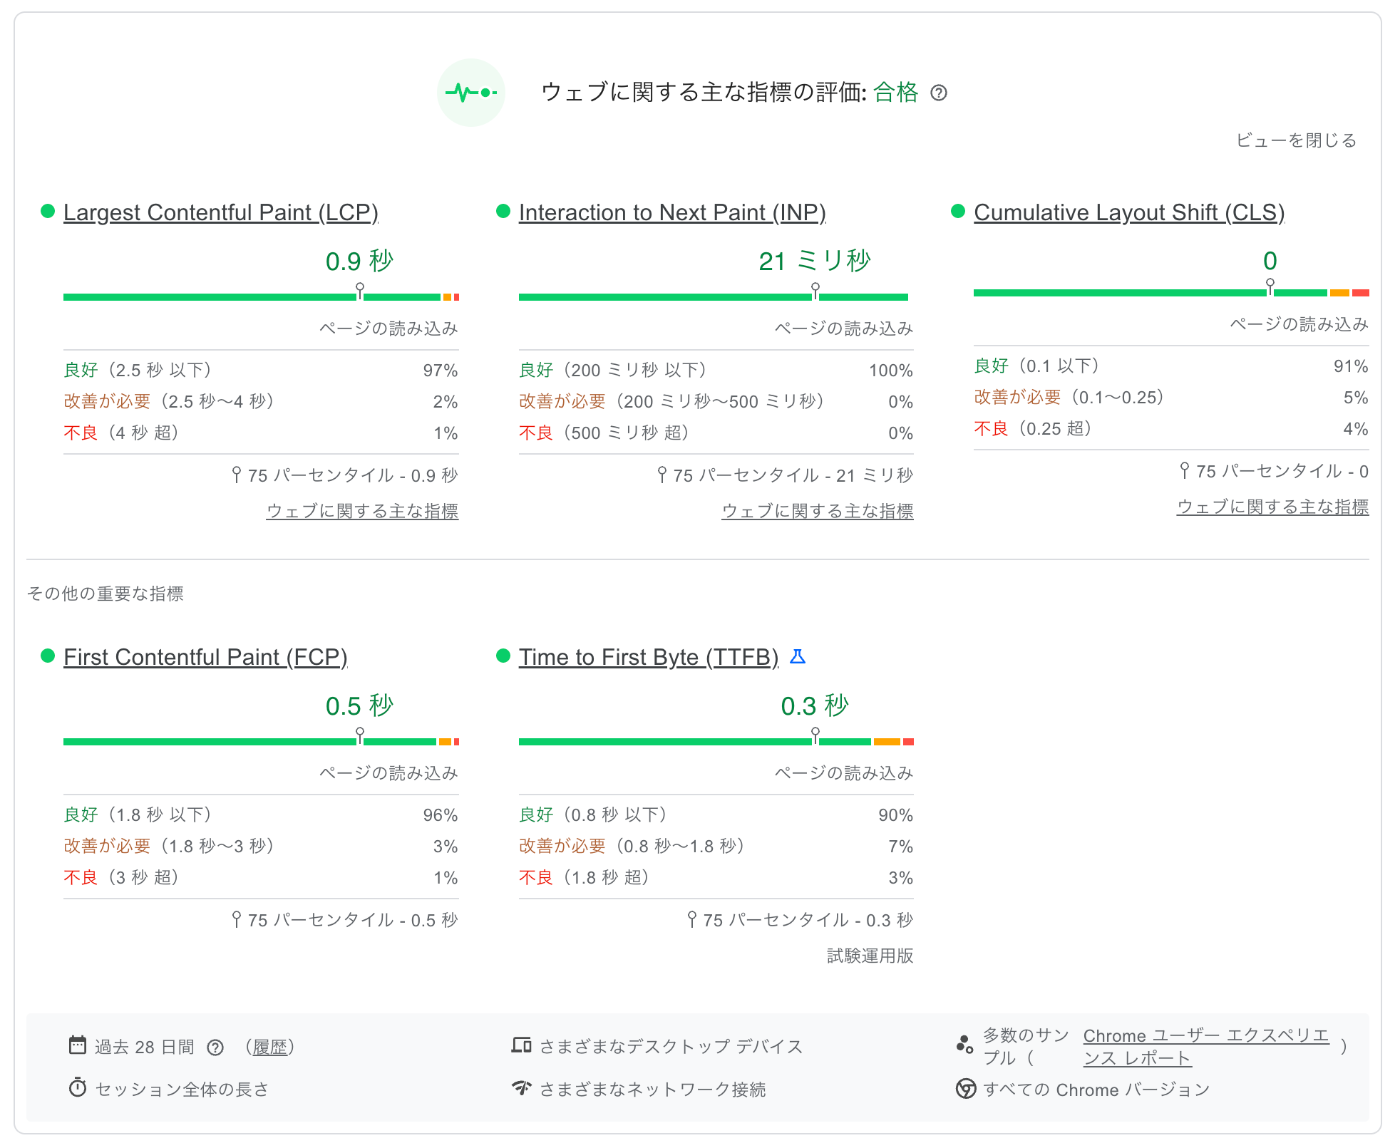Click stopwatch icon beside セッション全体の長さ
1400x1143 pixels.
77,1088
